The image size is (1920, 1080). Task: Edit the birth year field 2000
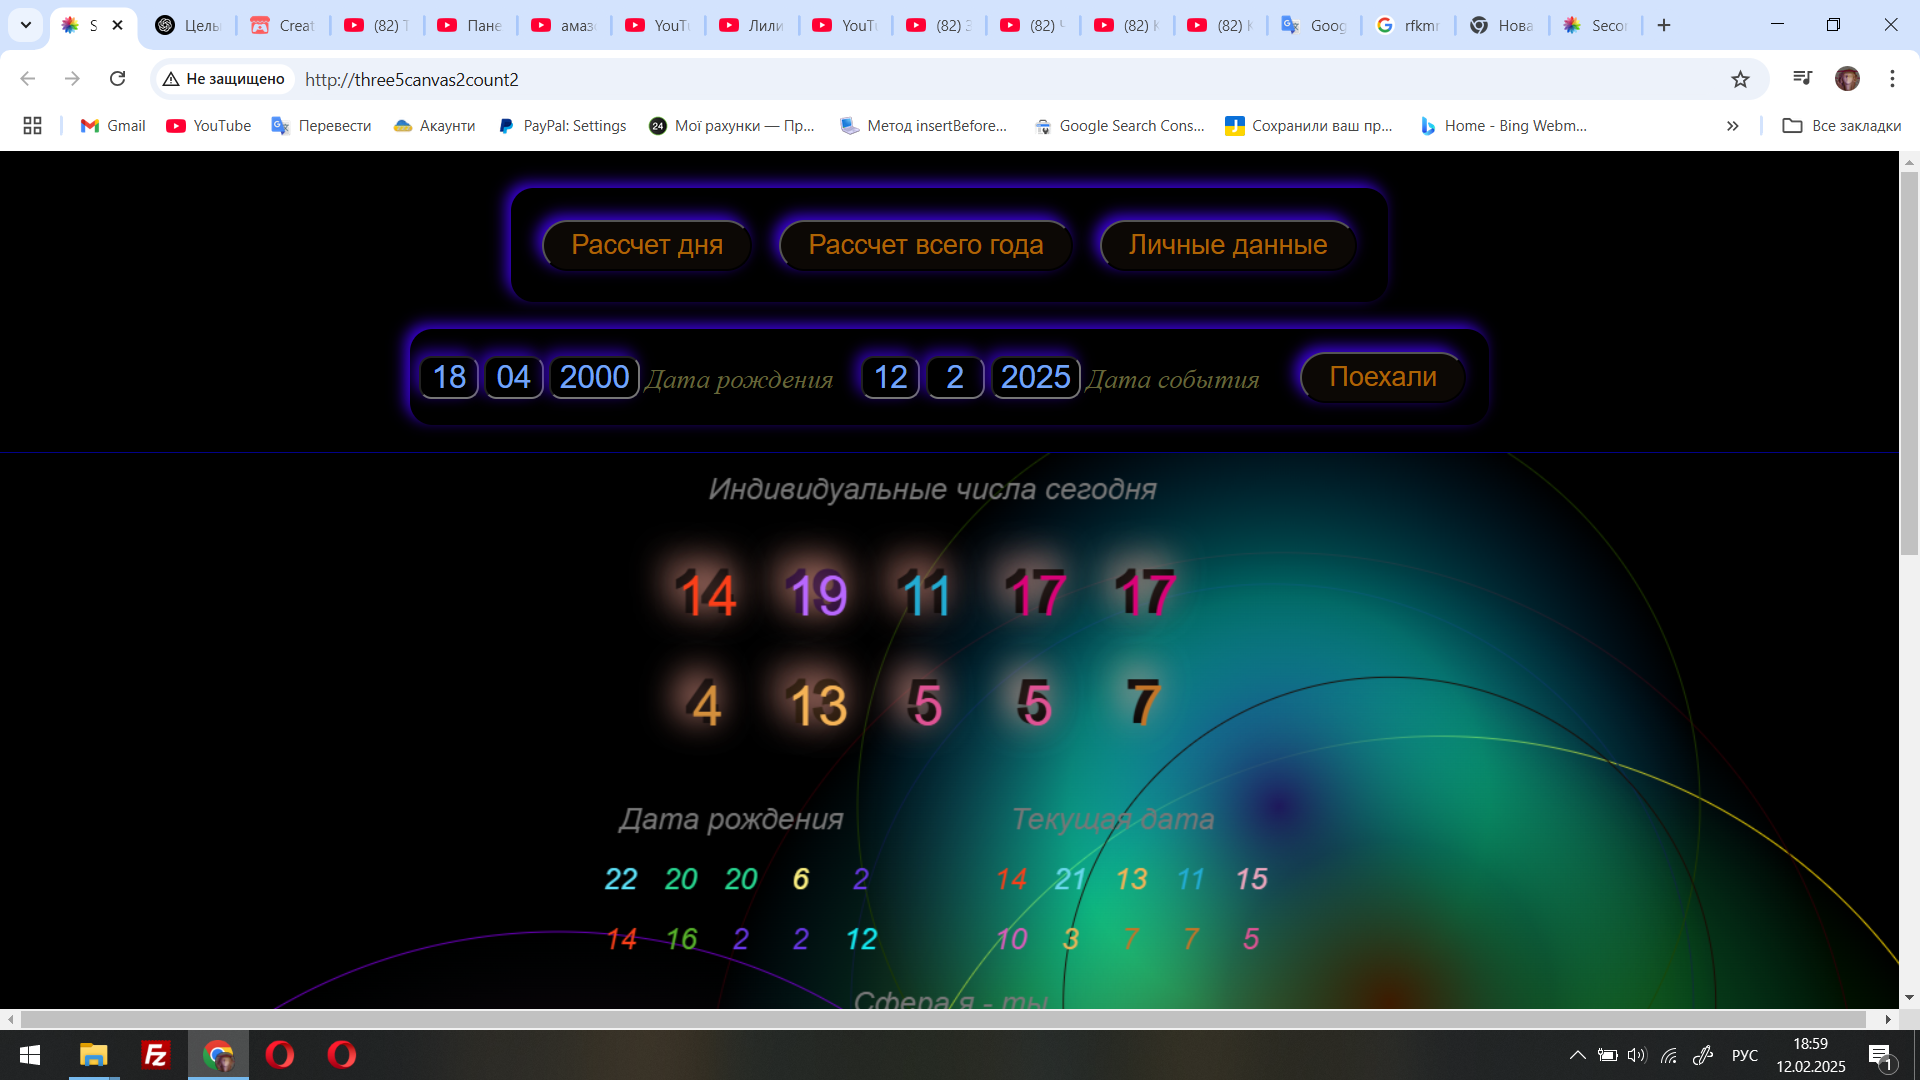(x=595, y=377)
